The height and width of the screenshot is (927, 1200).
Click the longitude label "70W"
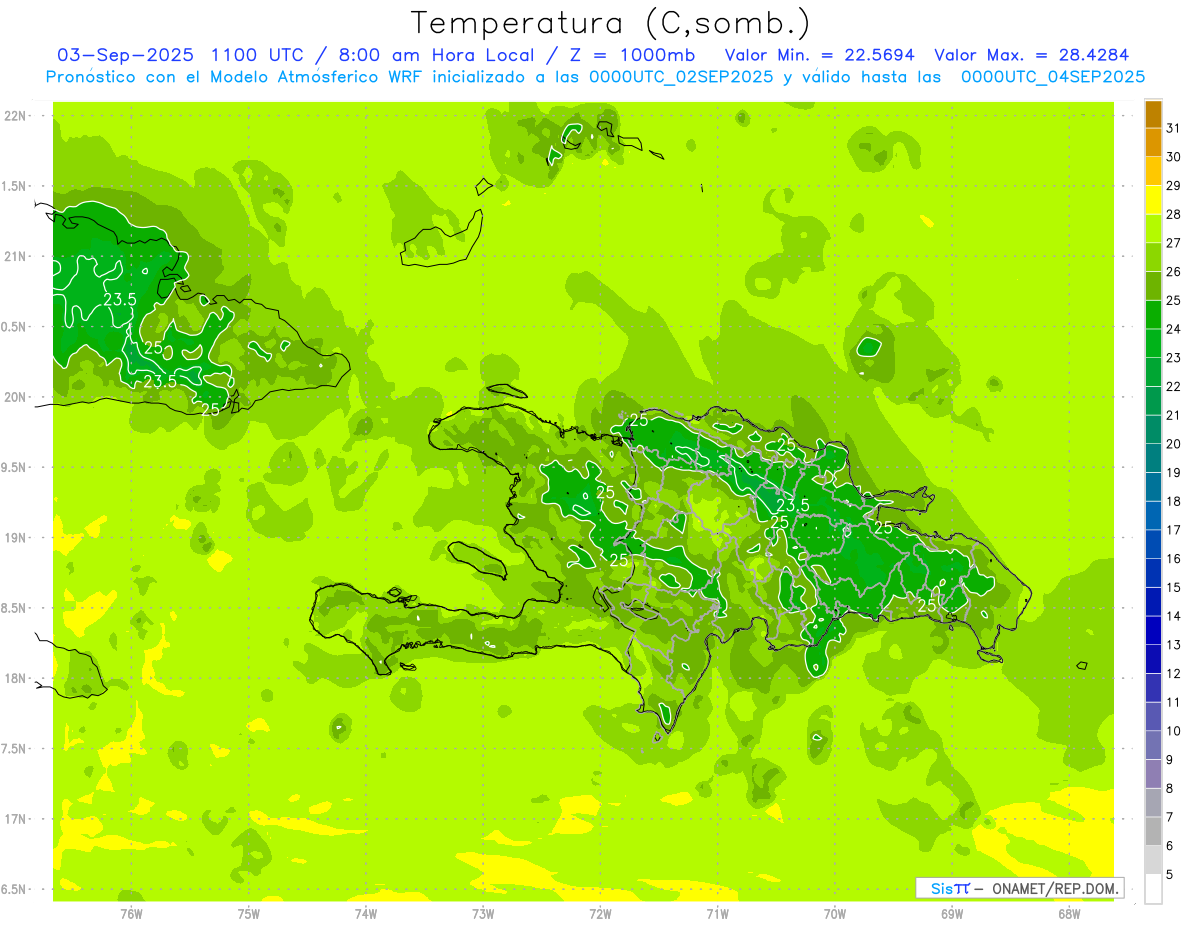coord(835,914)
